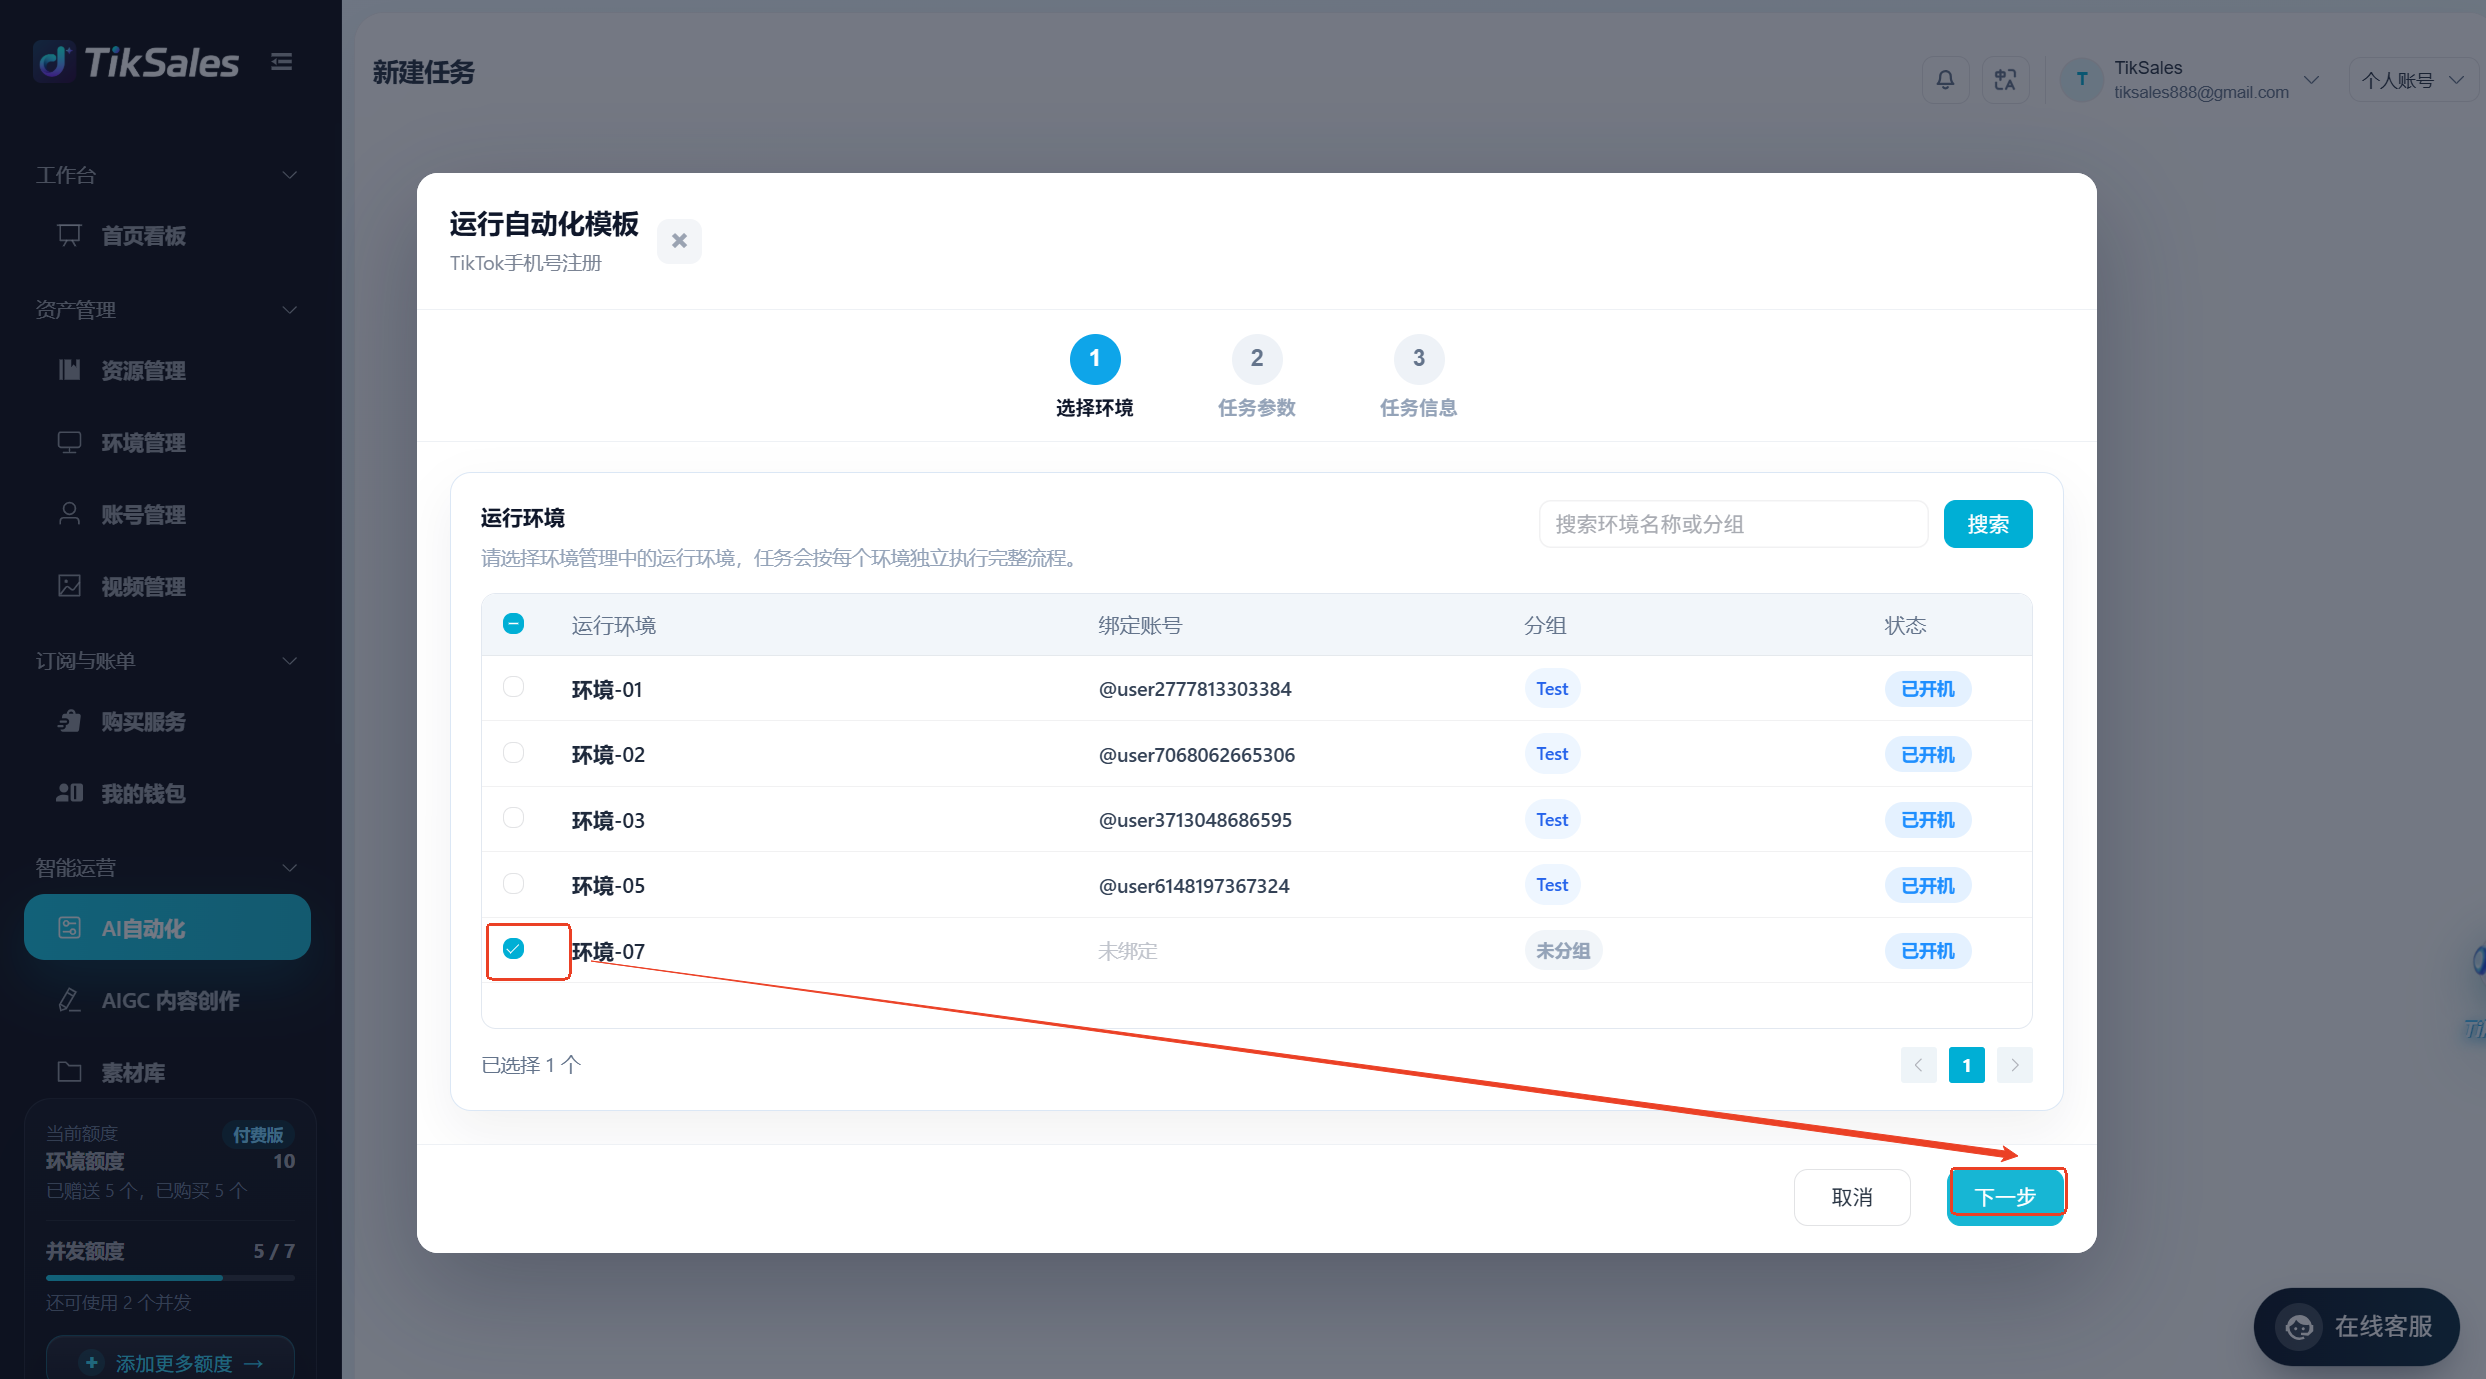Open 环境管理 monitor icon in sidebar

pos(69,442)
